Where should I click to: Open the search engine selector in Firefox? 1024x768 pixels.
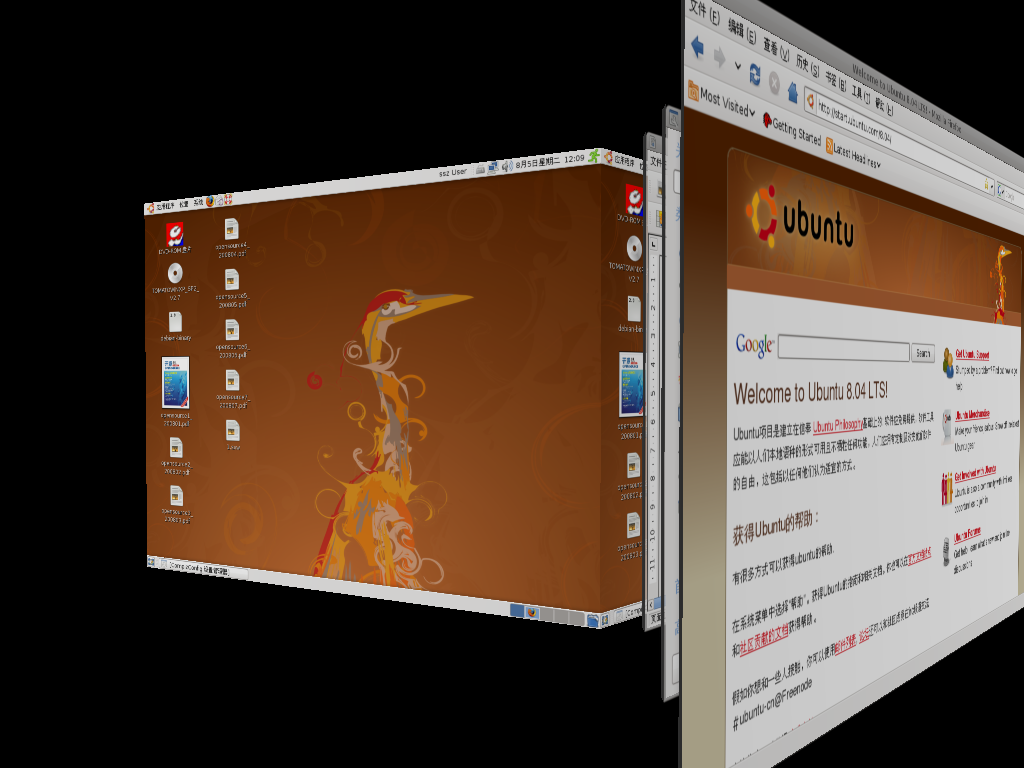[1002, 191]
